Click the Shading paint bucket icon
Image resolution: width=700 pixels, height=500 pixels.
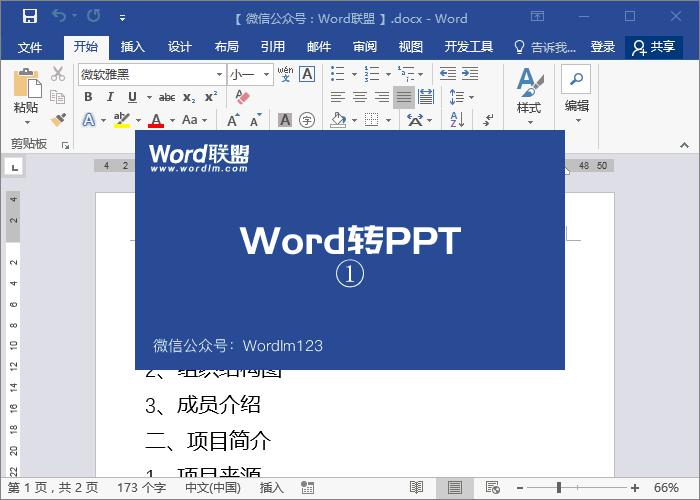338,120
